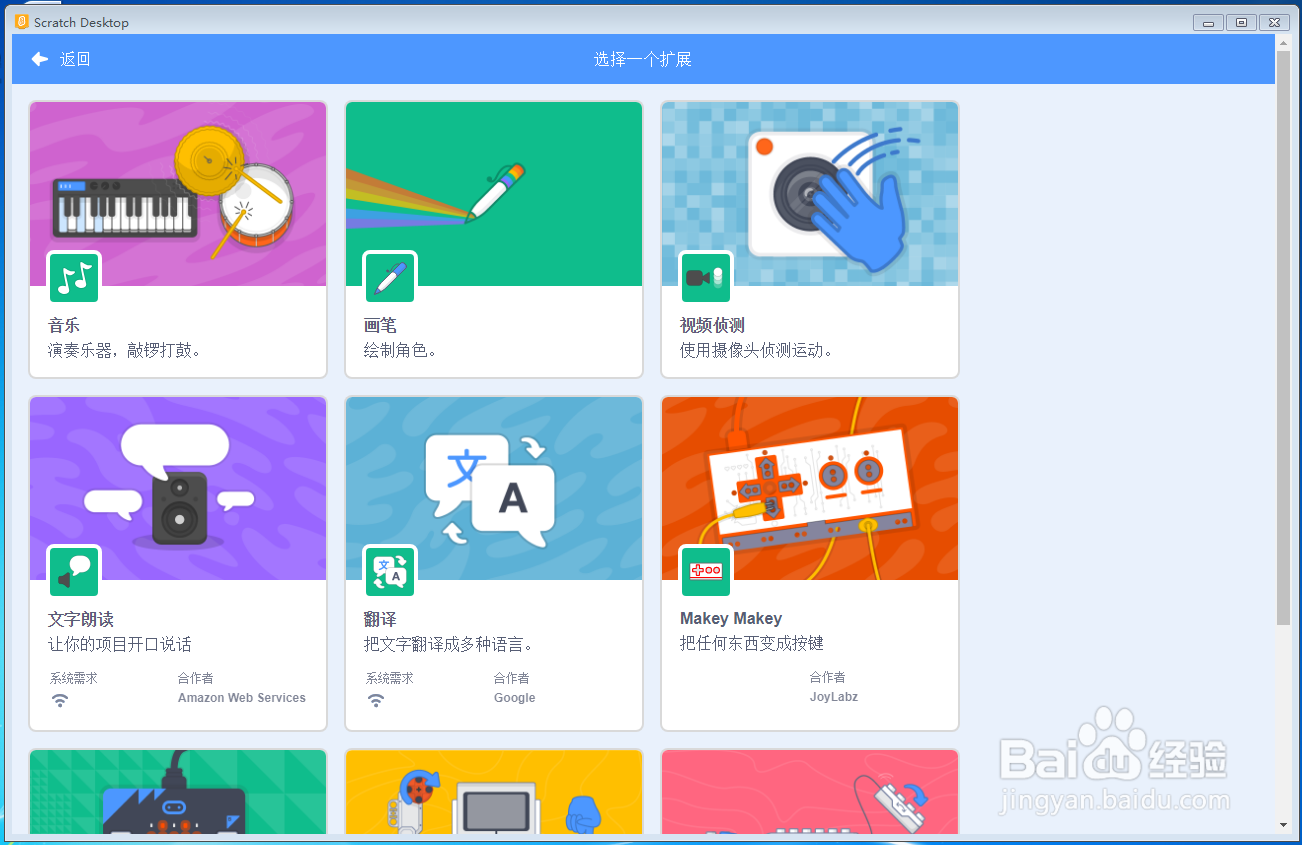
Task: Click the Google collaborator text
Action: point(515,698)
